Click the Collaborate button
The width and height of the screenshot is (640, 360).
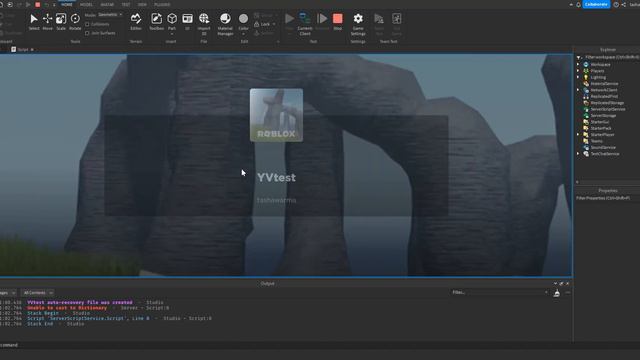tap(596, 4)
